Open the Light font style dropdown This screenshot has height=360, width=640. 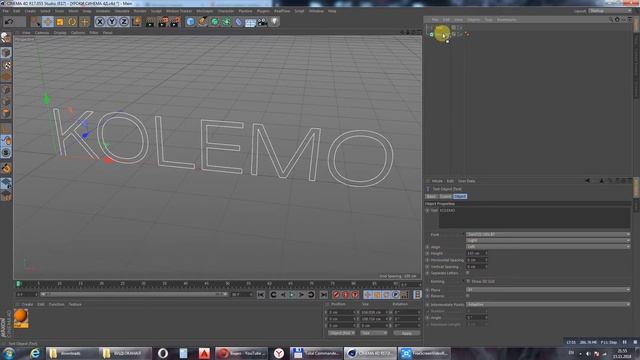[548, 240]
